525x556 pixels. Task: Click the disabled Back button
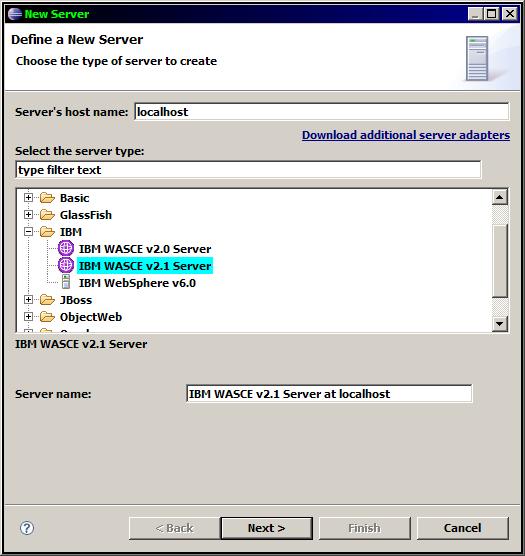174,528
